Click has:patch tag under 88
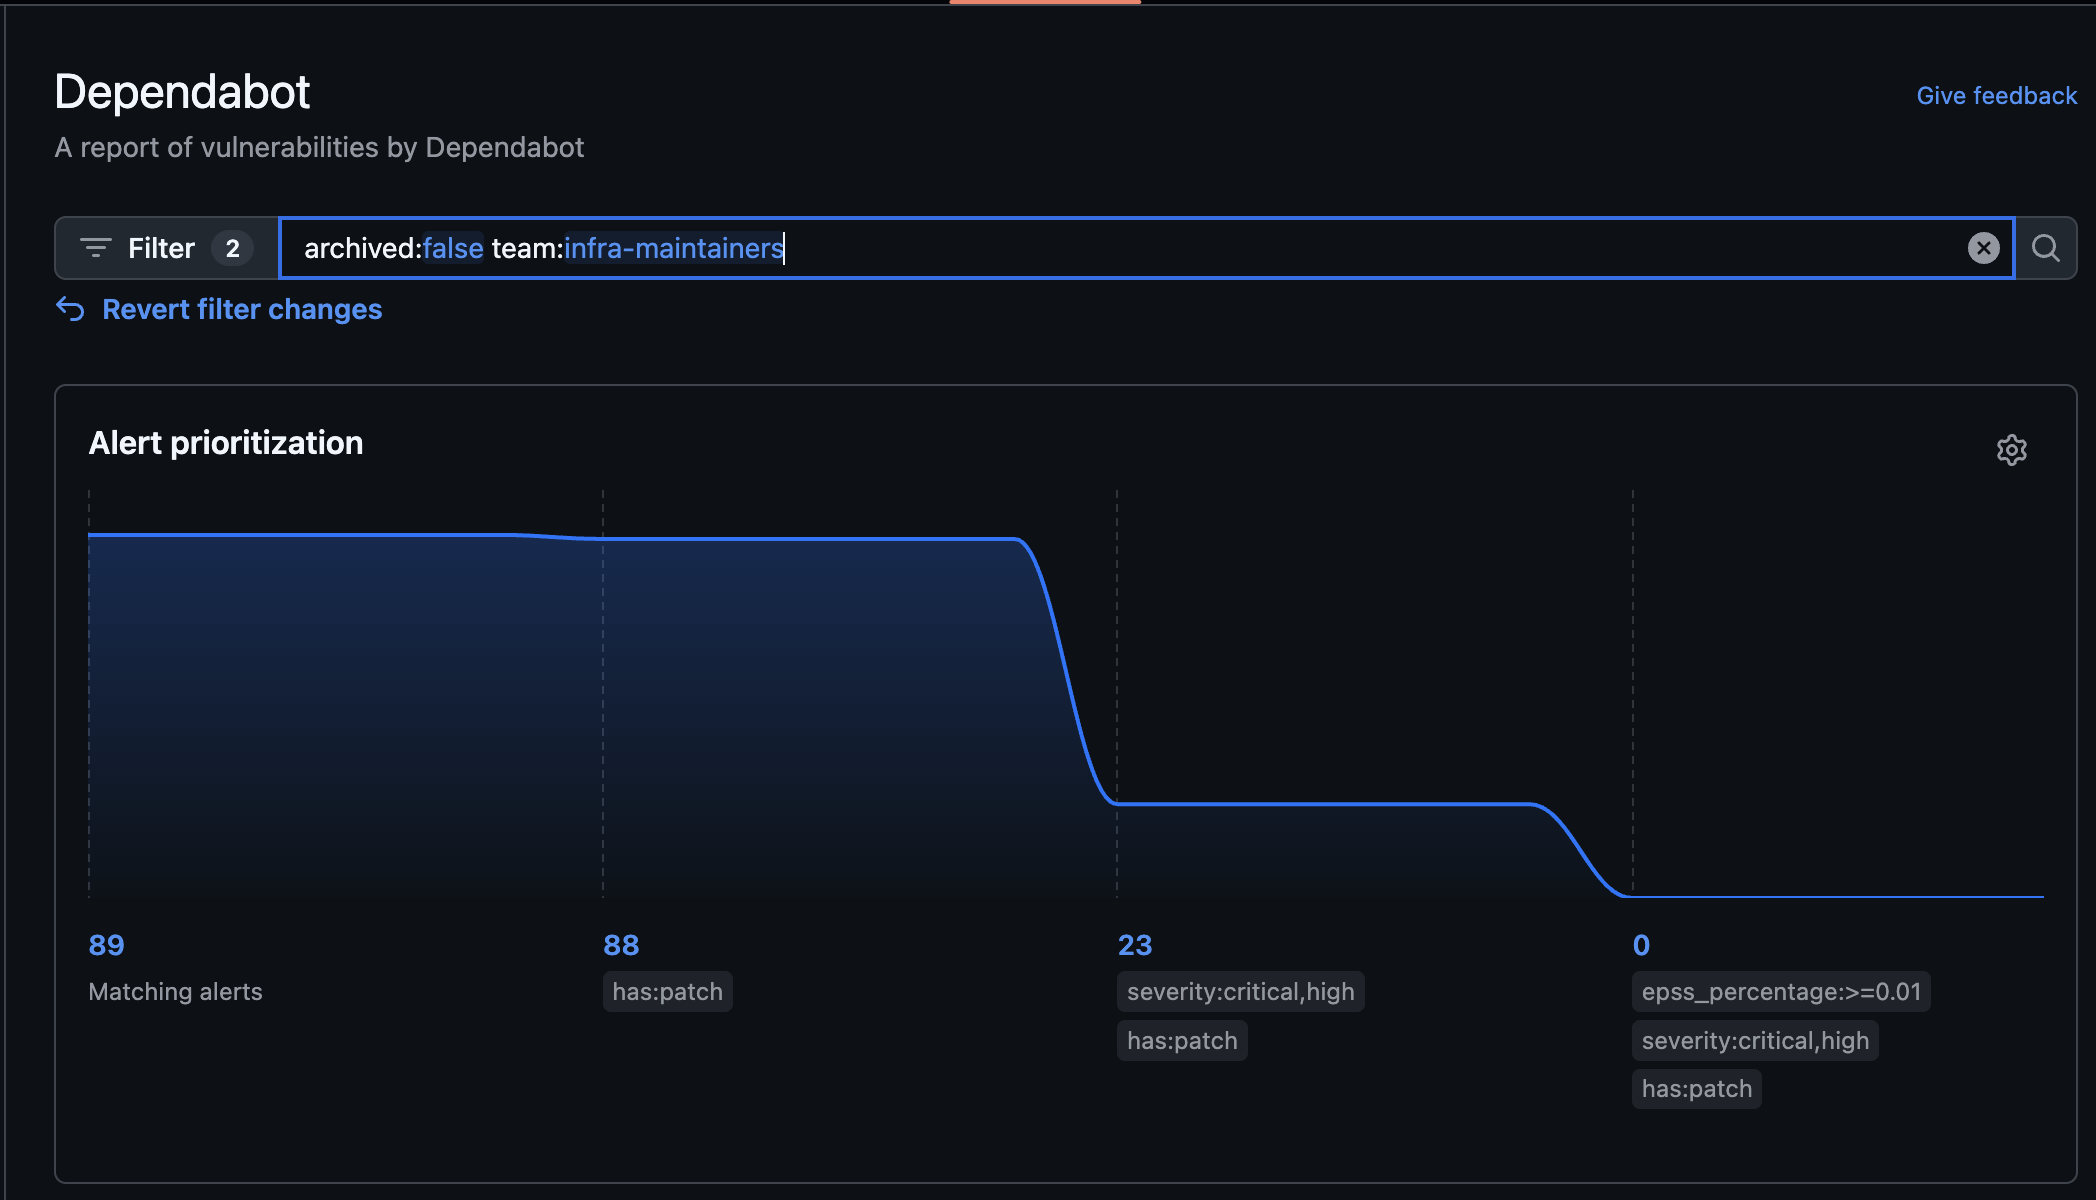 coord(667,992)
